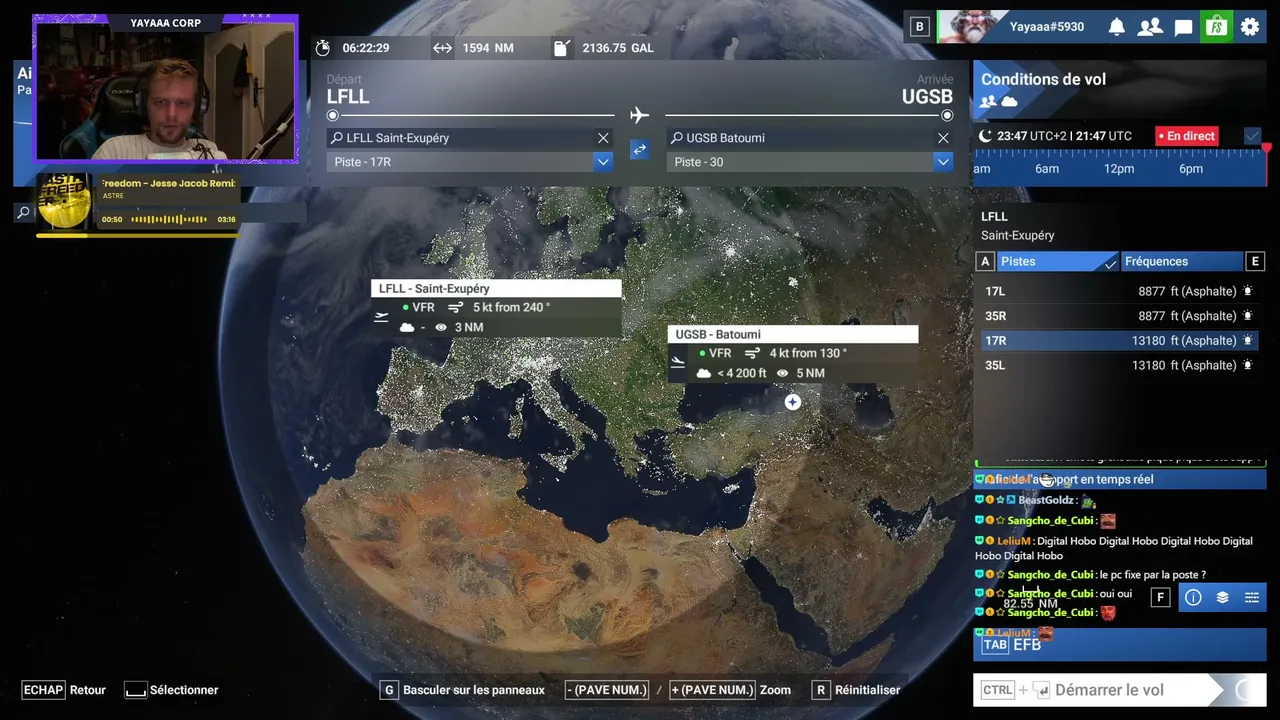Open the friends list icon in top bar
This screenshot has height=720, width=1280.
point(1150,27)
